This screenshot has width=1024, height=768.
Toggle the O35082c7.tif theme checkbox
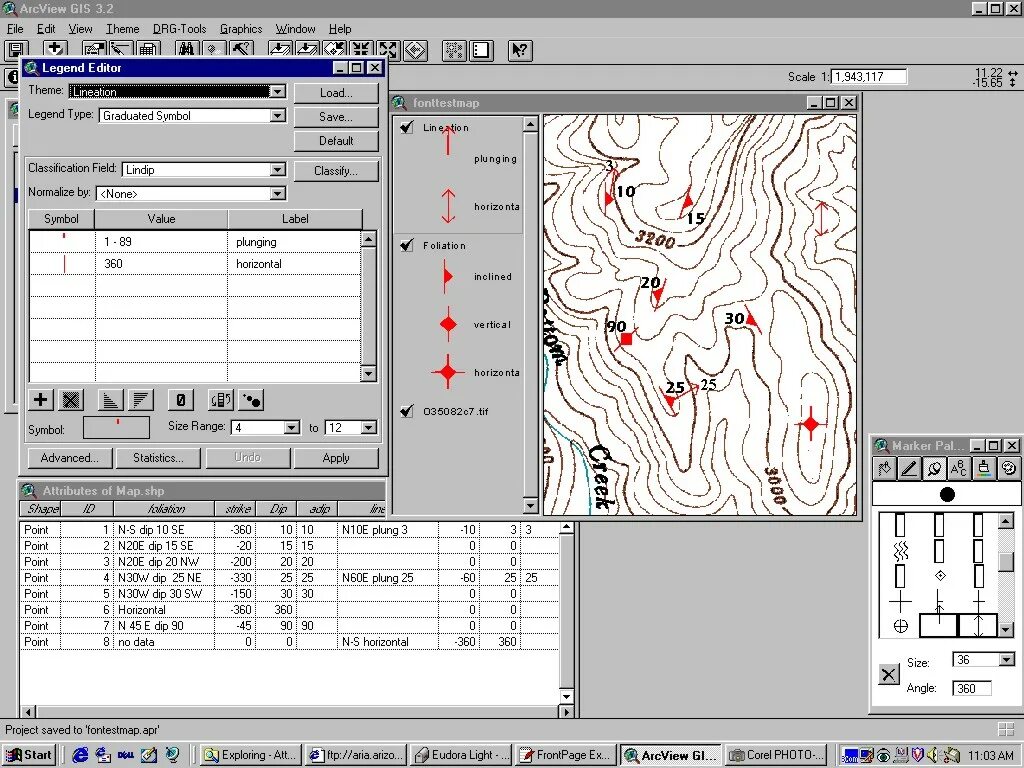click(407, 411)
